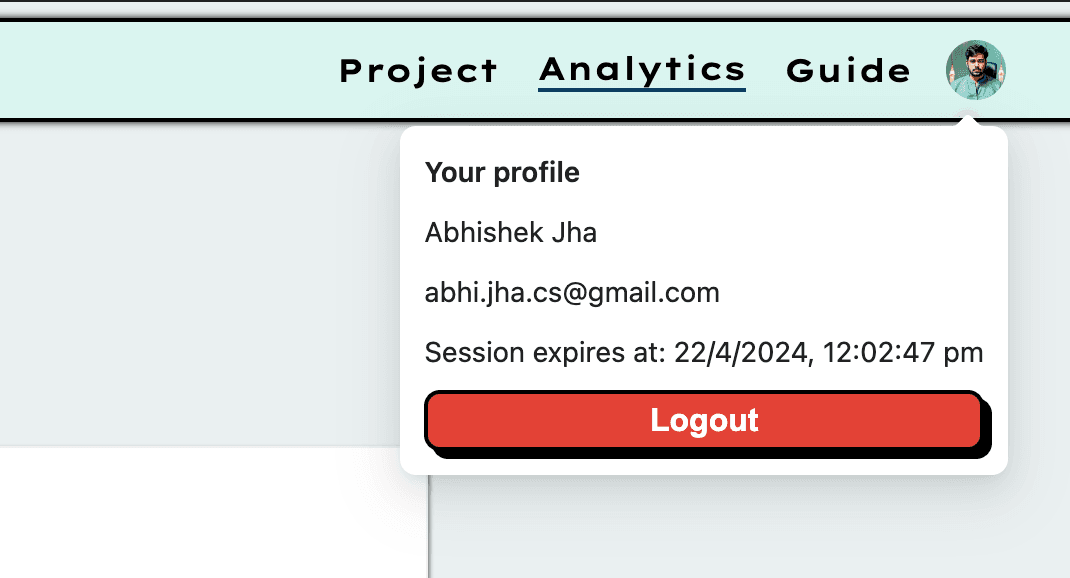Click the popover caret below avatar
Screen dimensions: 1070x578
[968, 120]
